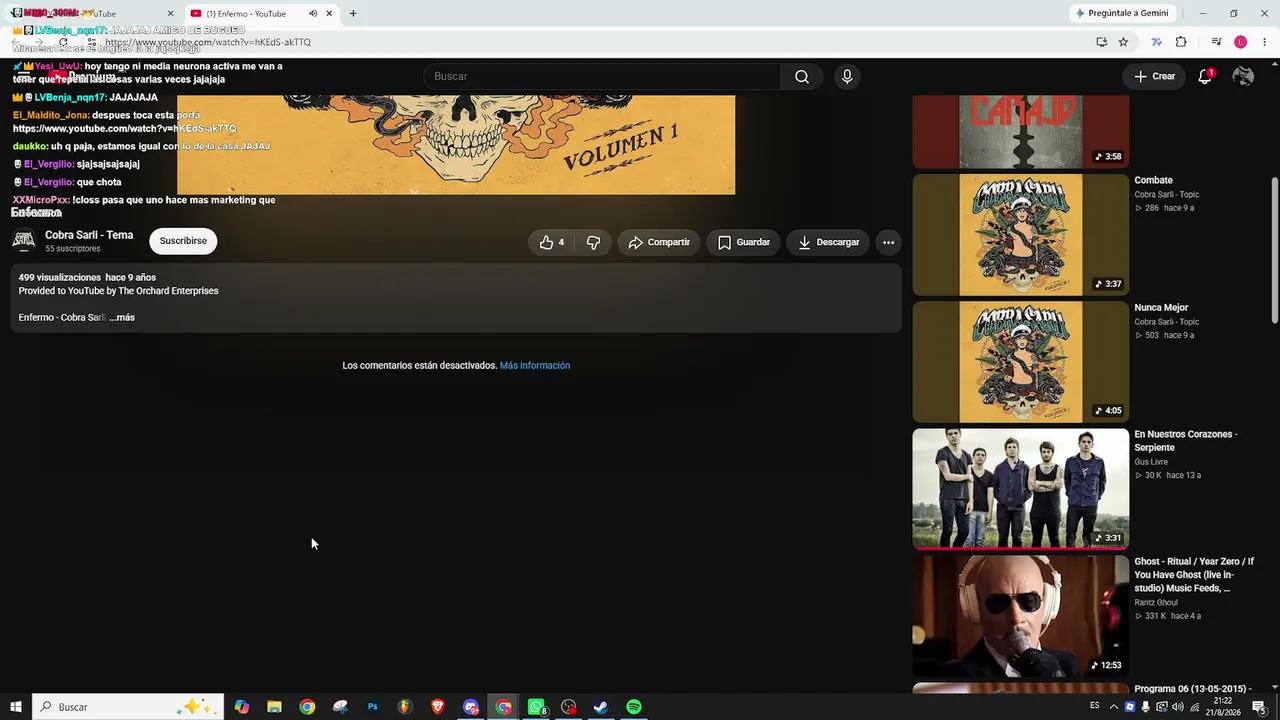Show hidden system tray icons
1280x720 pixels.
[x=1114, y=707]
